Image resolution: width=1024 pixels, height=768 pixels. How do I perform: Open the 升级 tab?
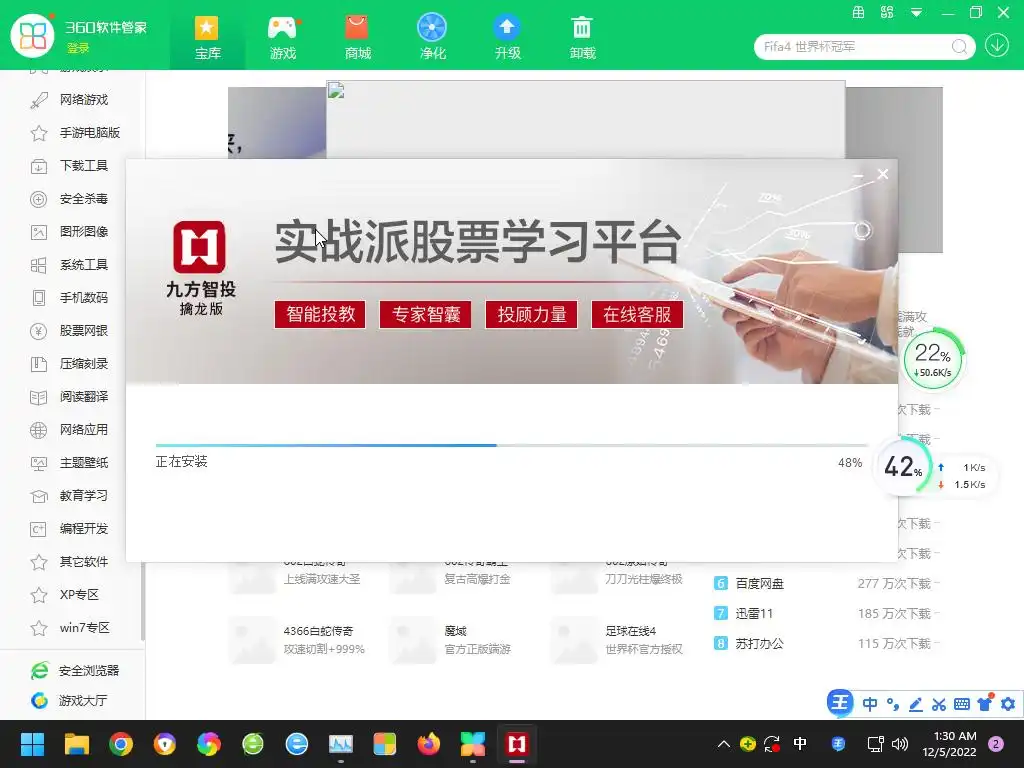pos(507,37)
